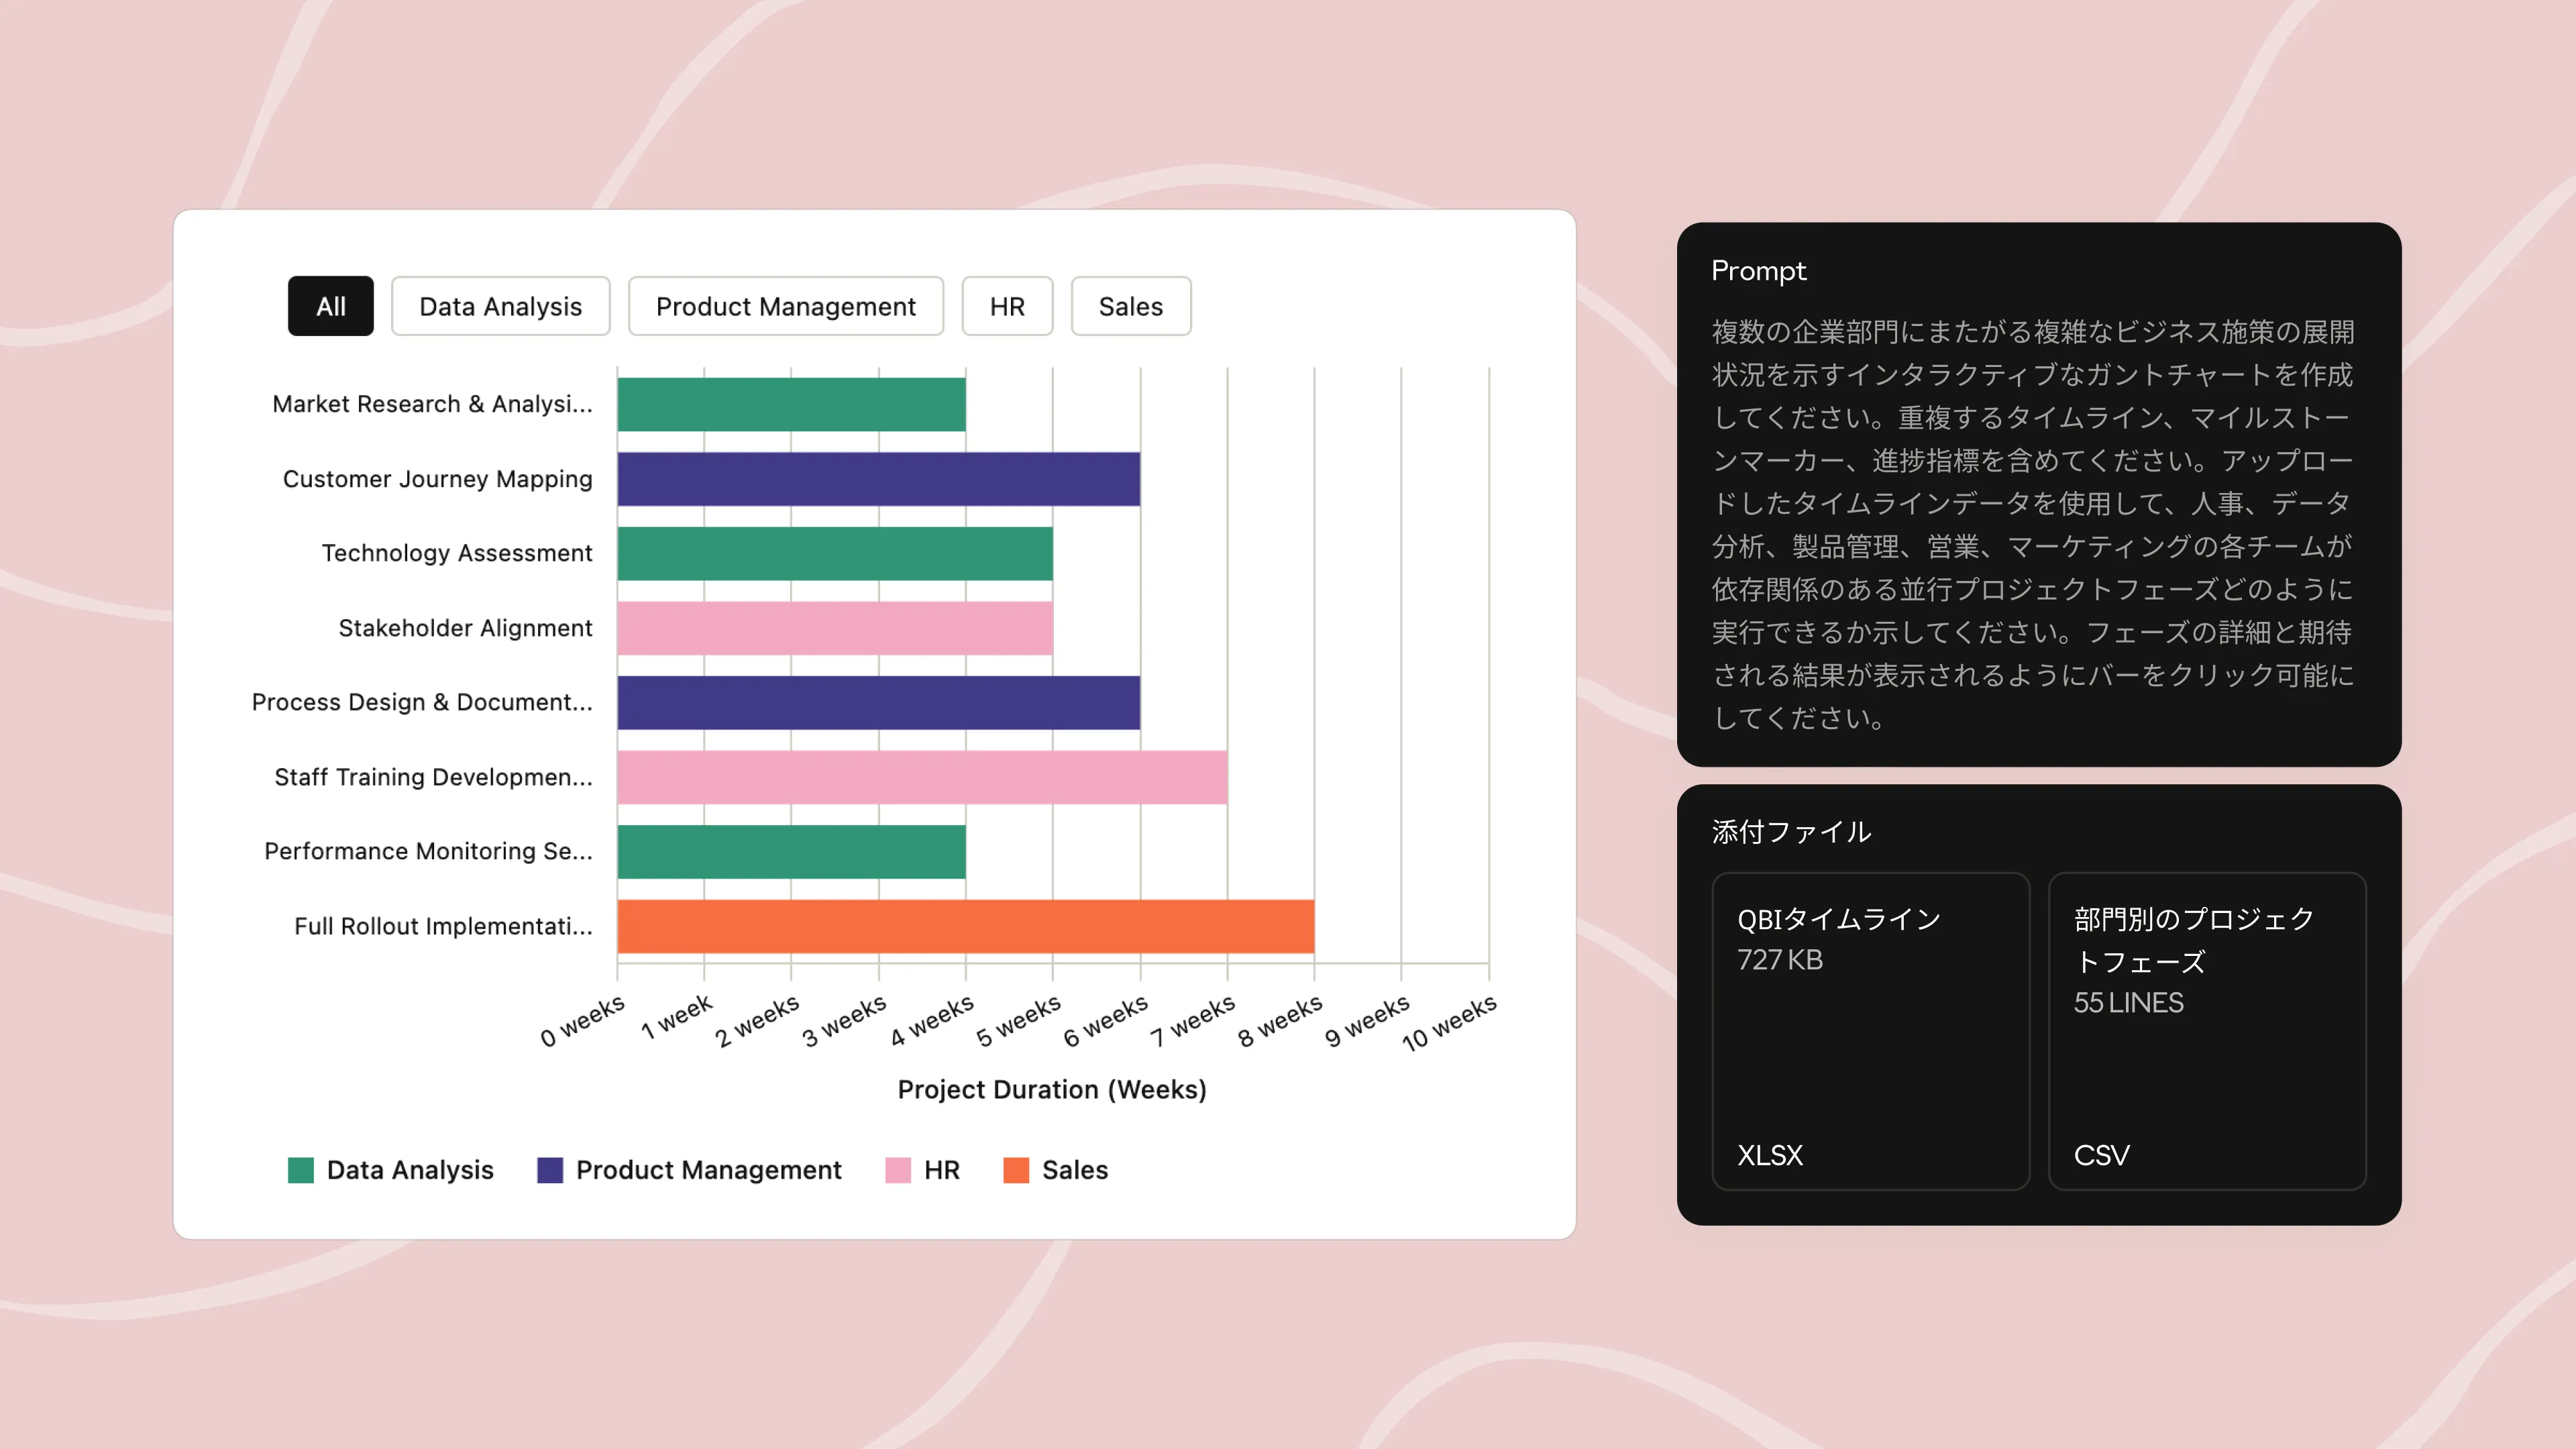
Task: Filter chart by Sales
Action: click(x=1130, y=306)
